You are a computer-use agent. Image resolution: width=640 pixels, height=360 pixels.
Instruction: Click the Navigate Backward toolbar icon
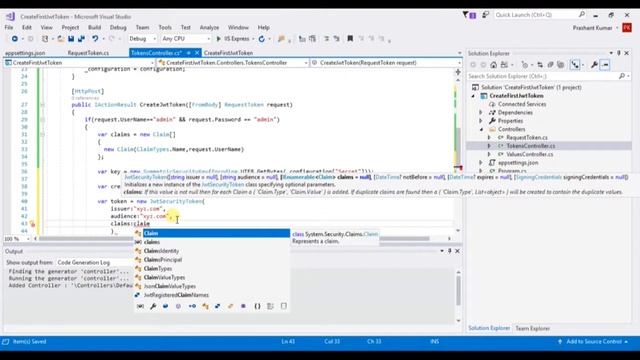coord(15,39)
